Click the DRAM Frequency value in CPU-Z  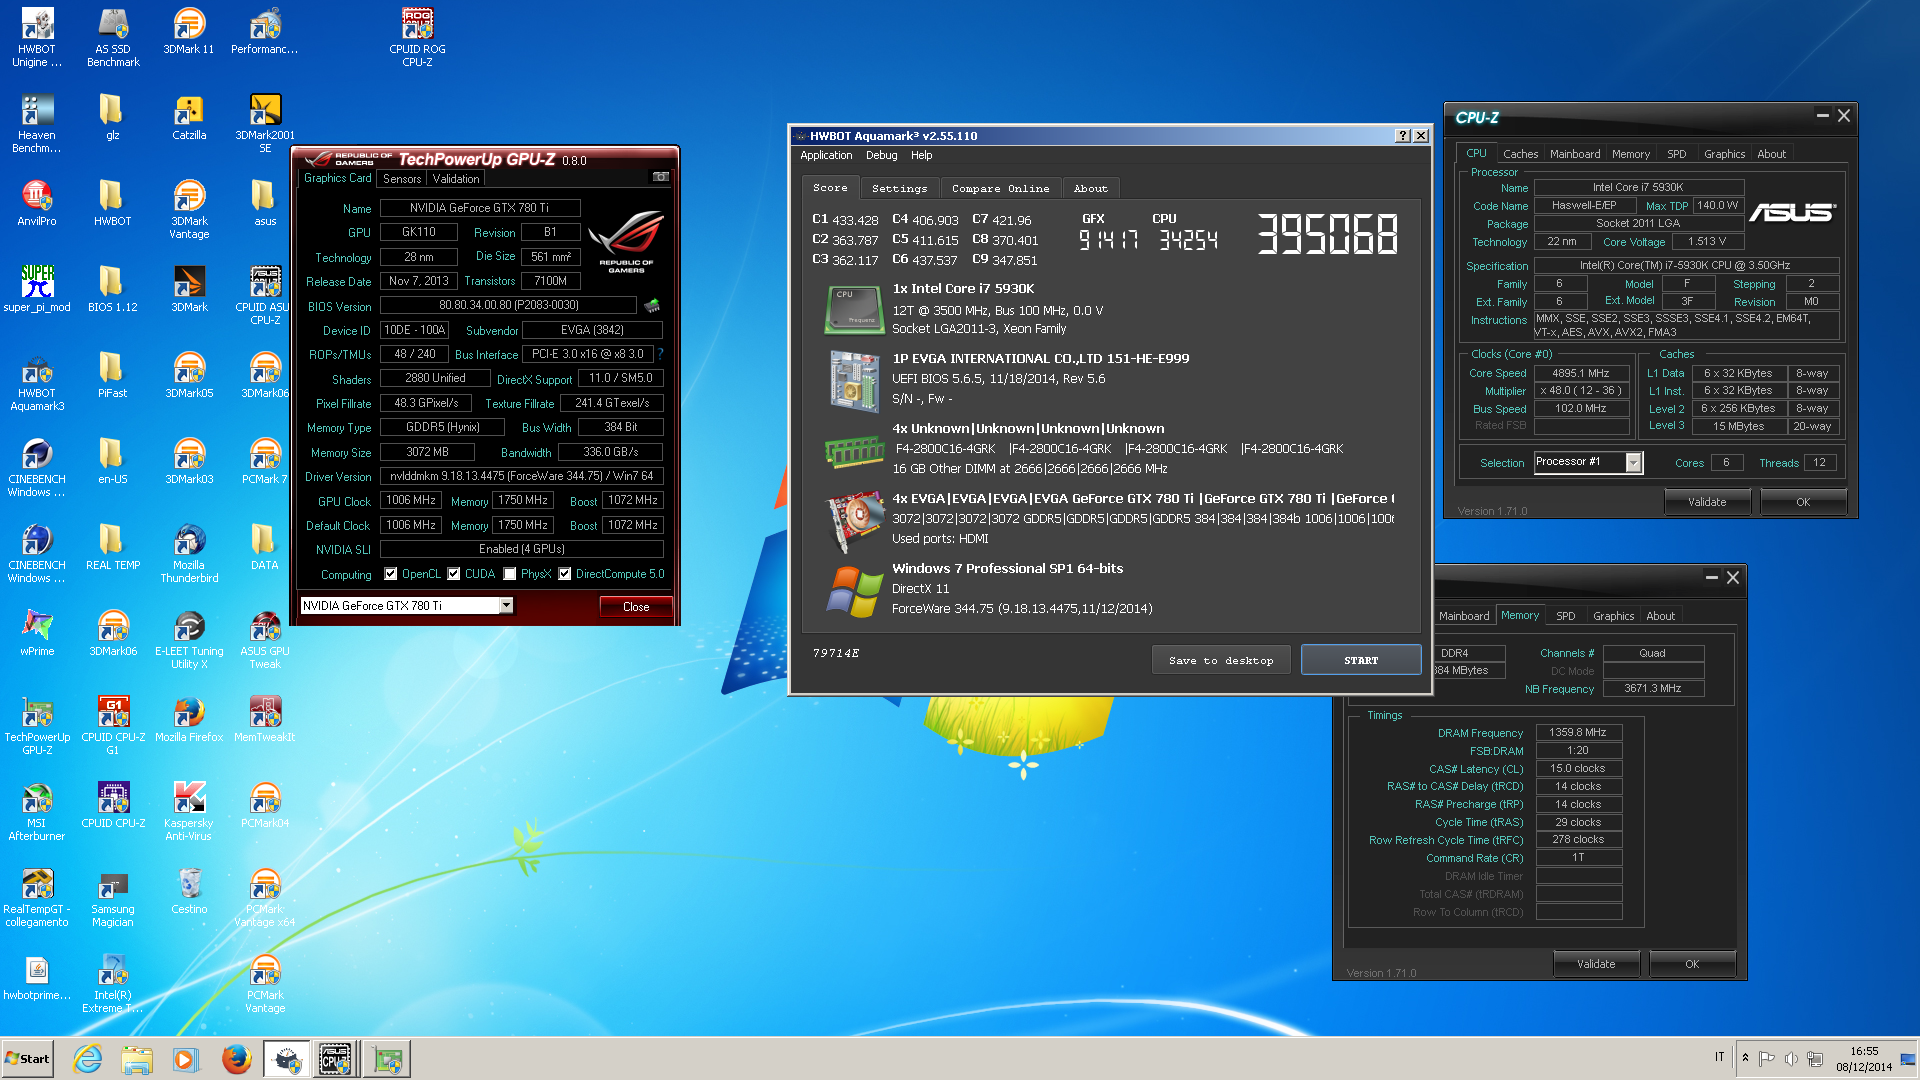coord(1578,732)
